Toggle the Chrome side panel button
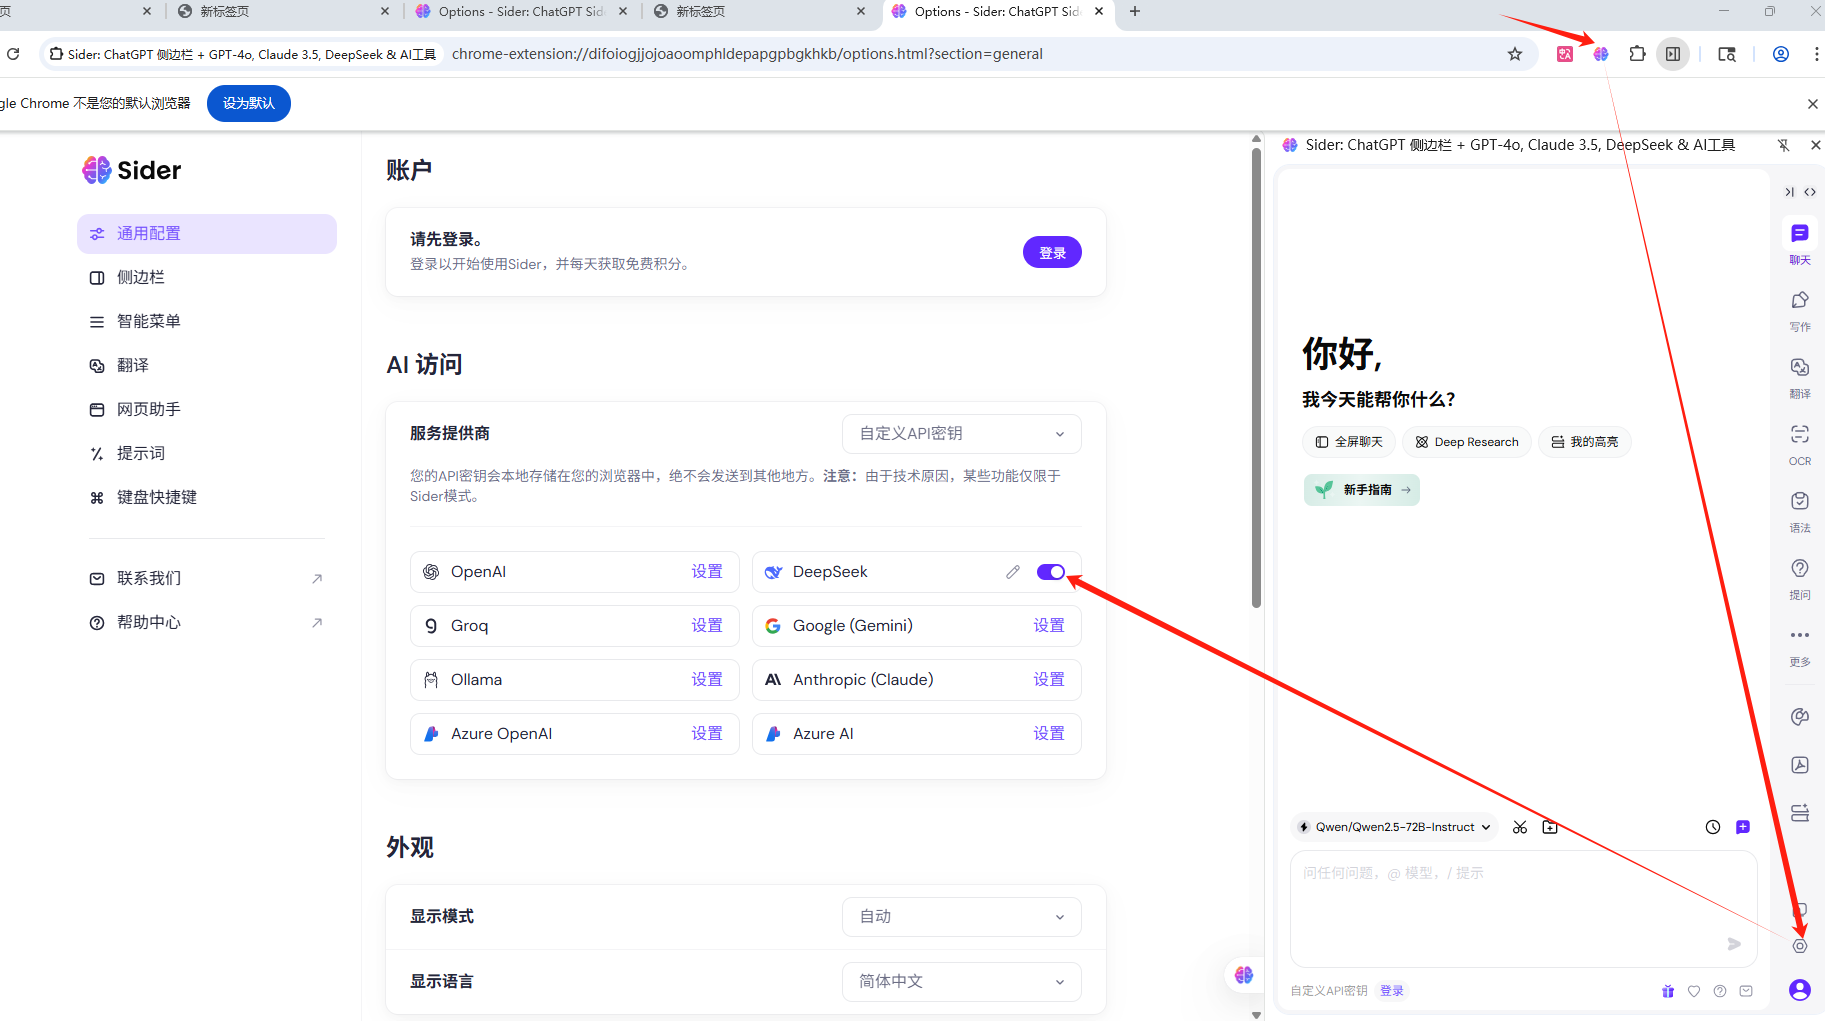The width and height of the screenshot is (1825, 1021). pyautogui.click(x=1673, y=54)
